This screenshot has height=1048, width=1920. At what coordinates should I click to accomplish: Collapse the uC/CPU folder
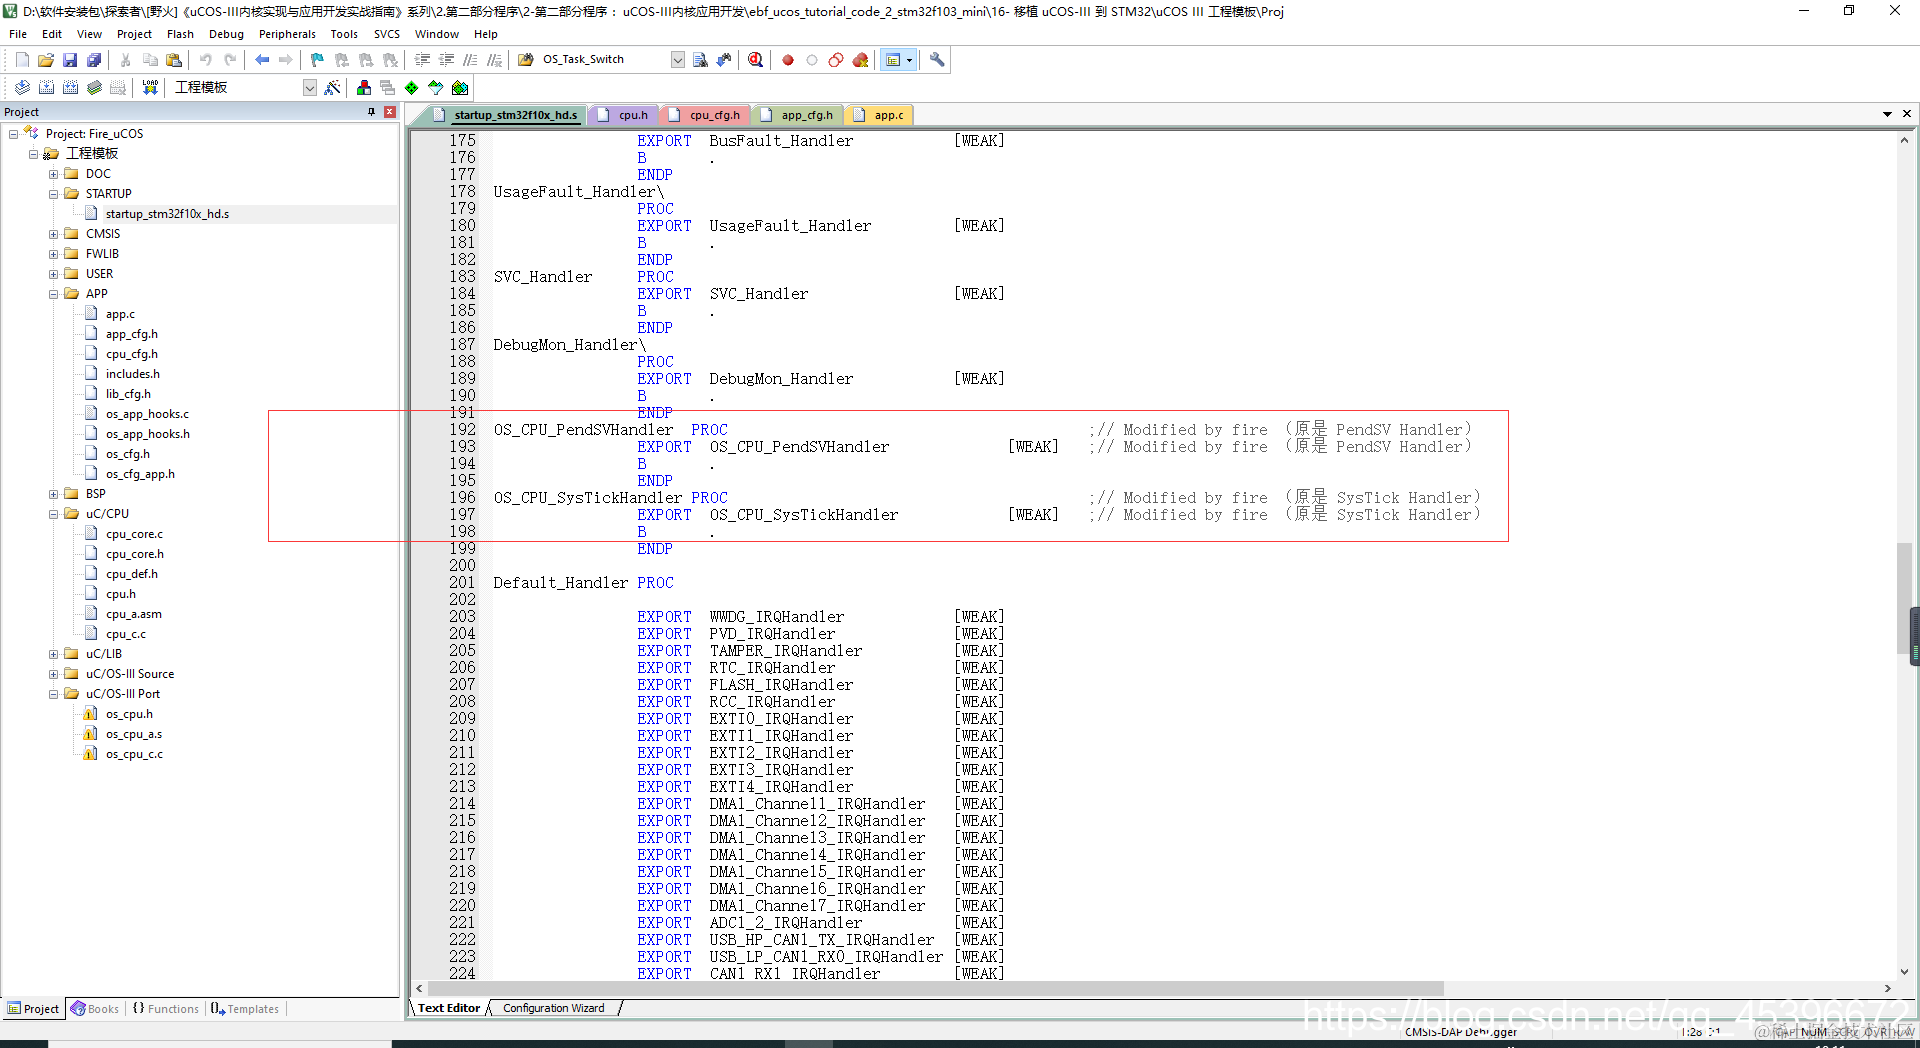[54, 514]
